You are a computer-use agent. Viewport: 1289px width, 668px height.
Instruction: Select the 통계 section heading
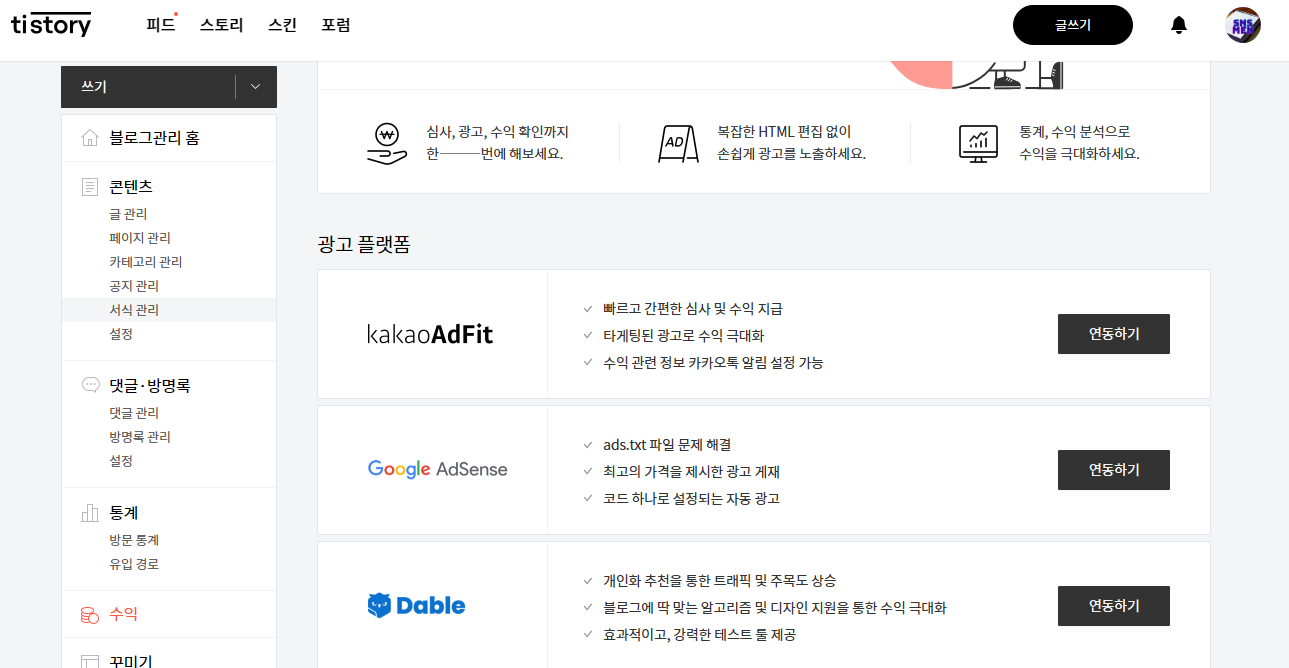(124, 513)
